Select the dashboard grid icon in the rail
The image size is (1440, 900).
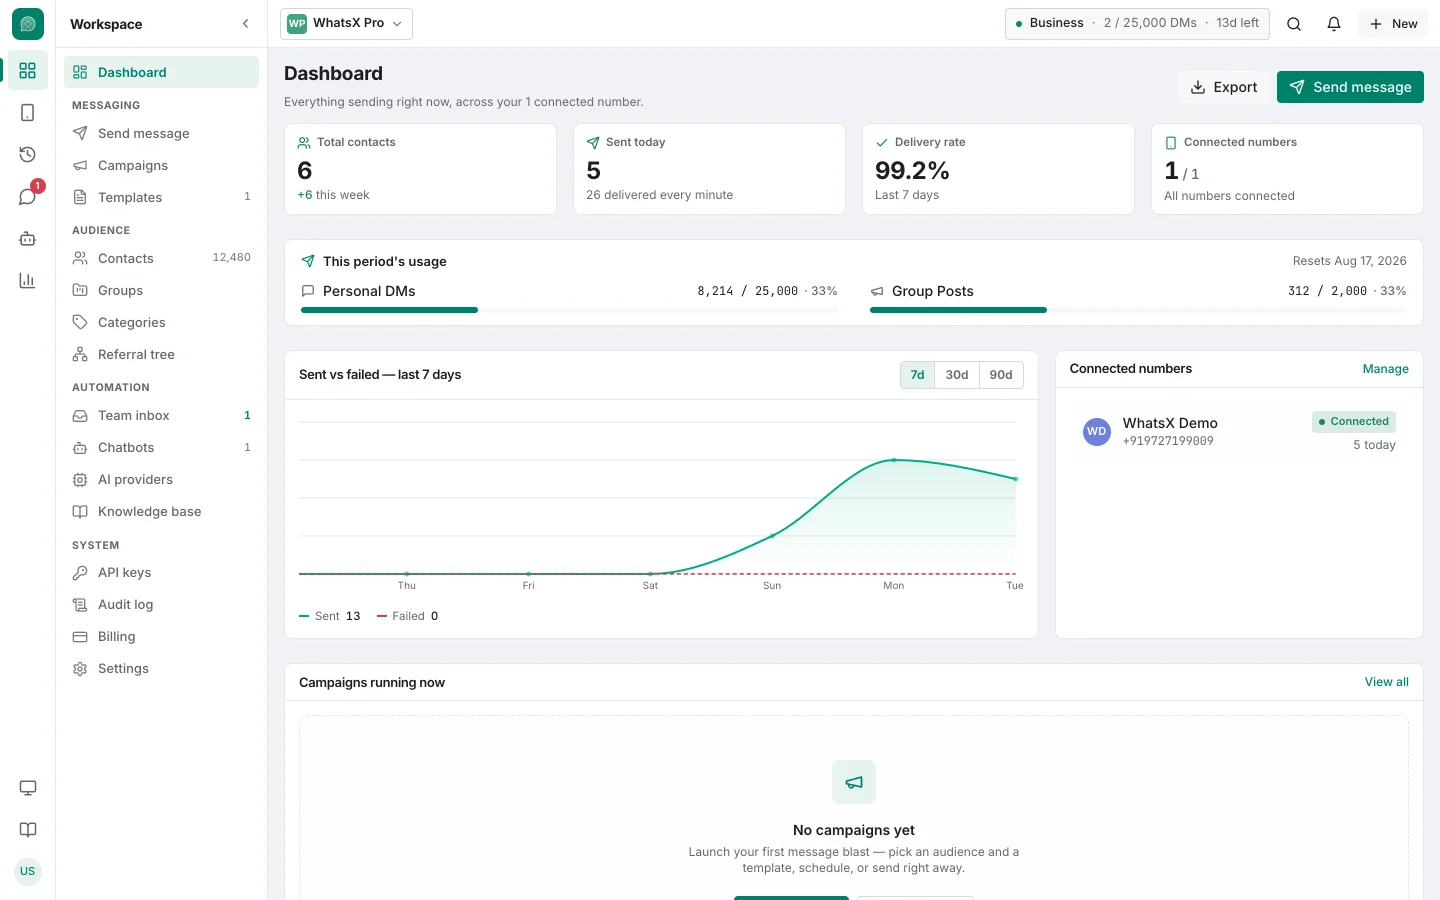pyautogui.click(x=27, y=71)
